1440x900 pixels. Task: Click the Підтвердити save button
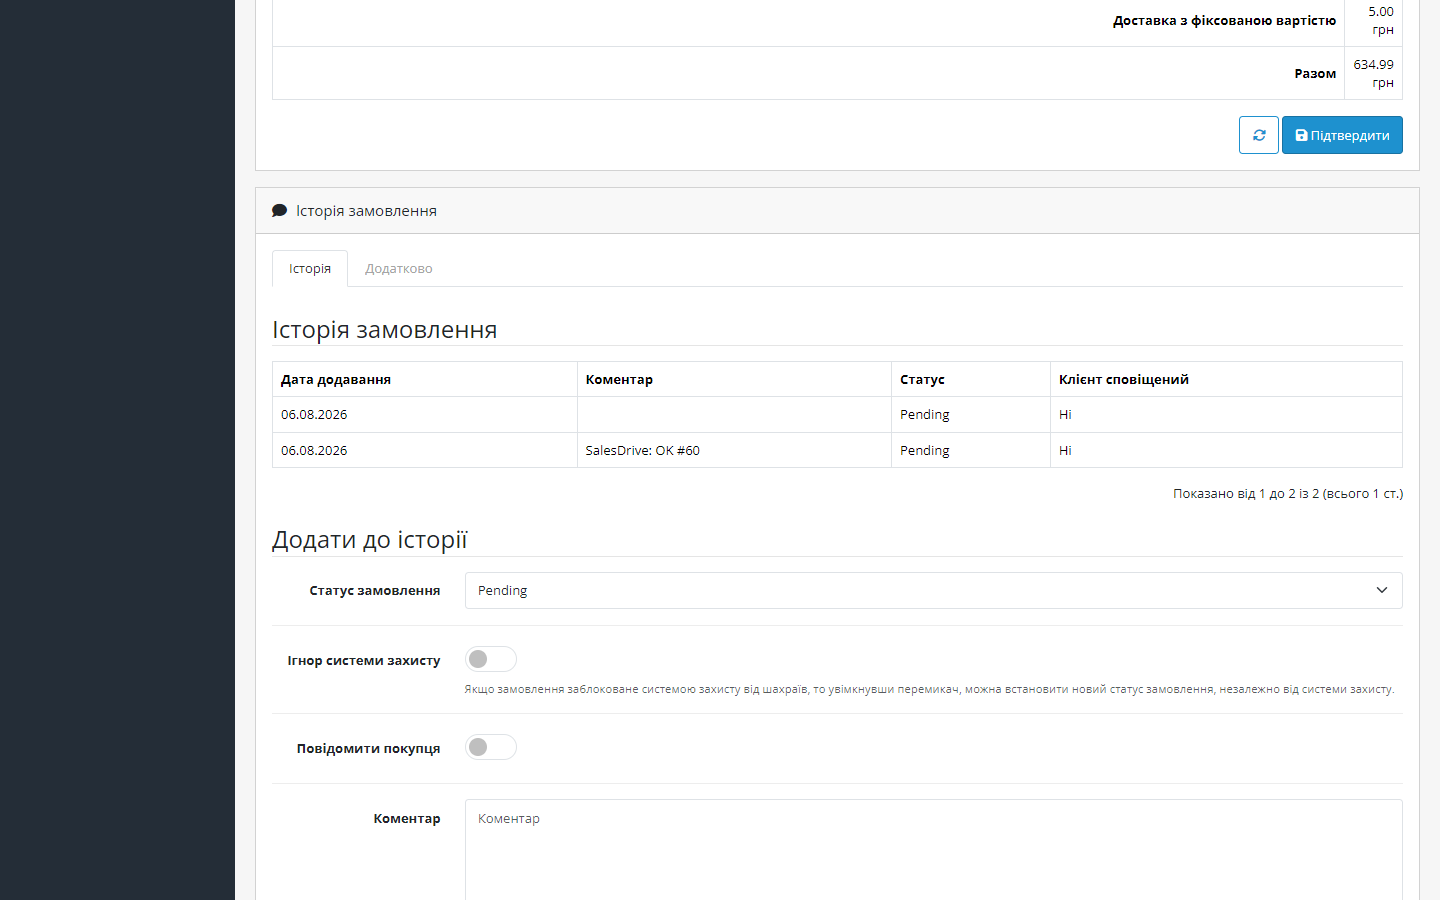(1342, 135)
